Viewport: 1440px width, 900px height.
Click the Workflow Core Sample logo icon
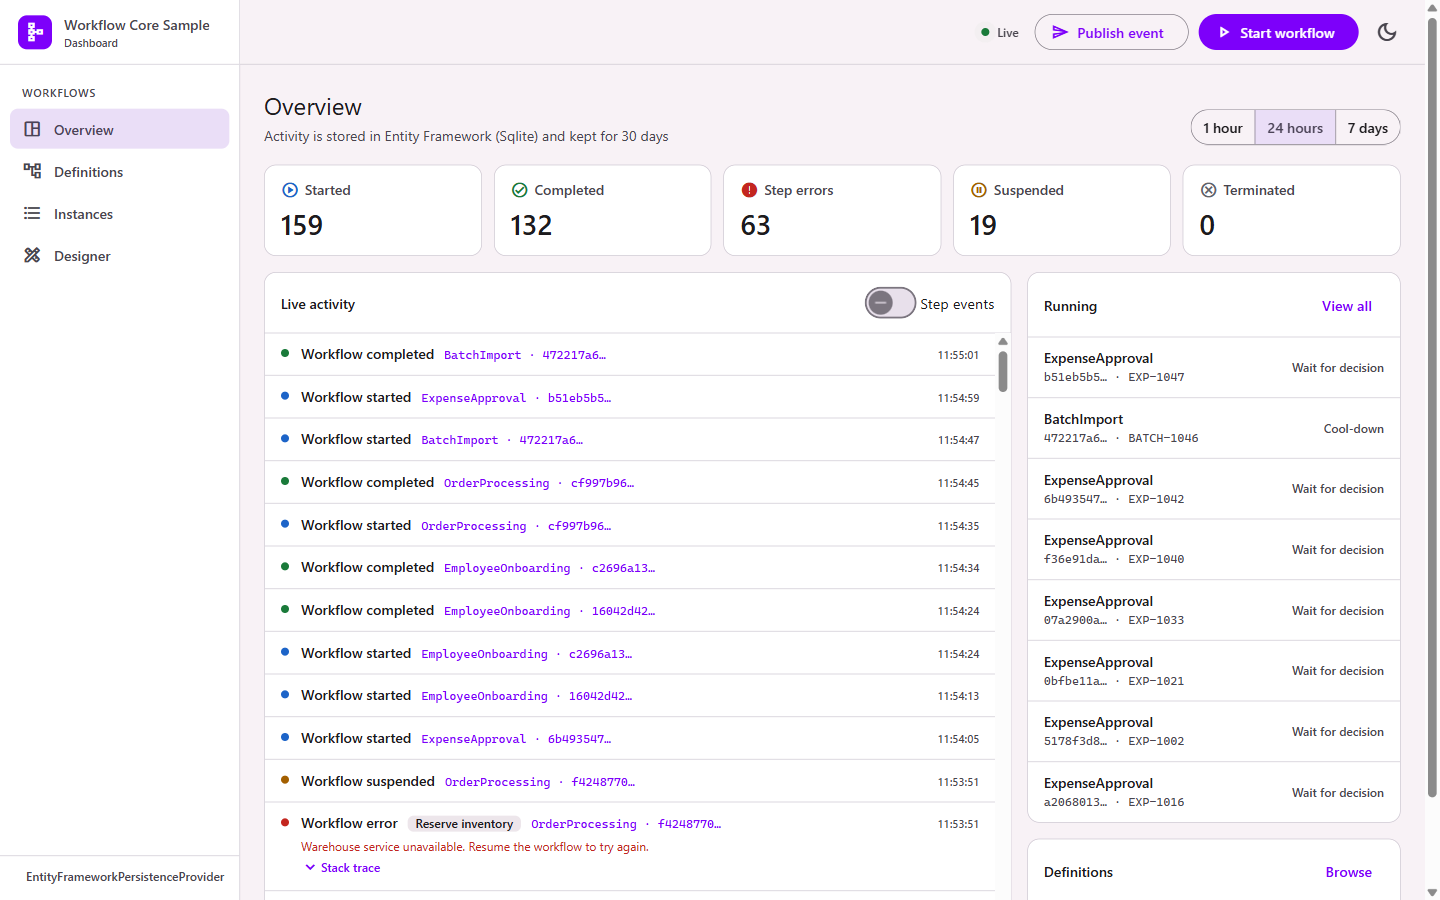point(35,32)
